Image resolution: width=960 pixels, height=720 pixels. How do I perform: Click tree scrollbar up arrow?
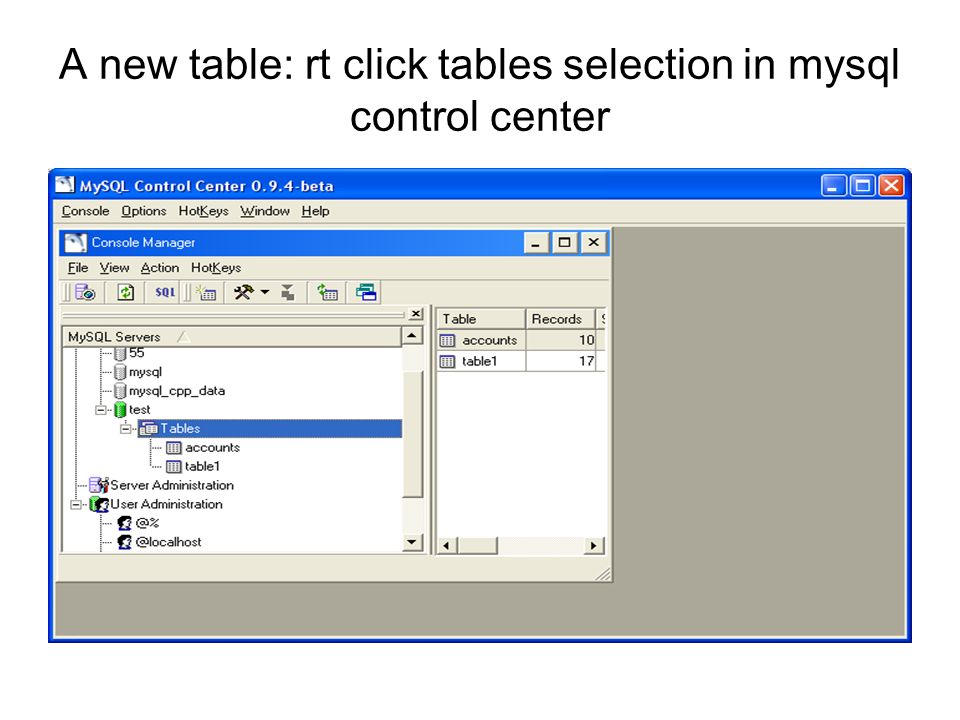click(x=412, y=336)
